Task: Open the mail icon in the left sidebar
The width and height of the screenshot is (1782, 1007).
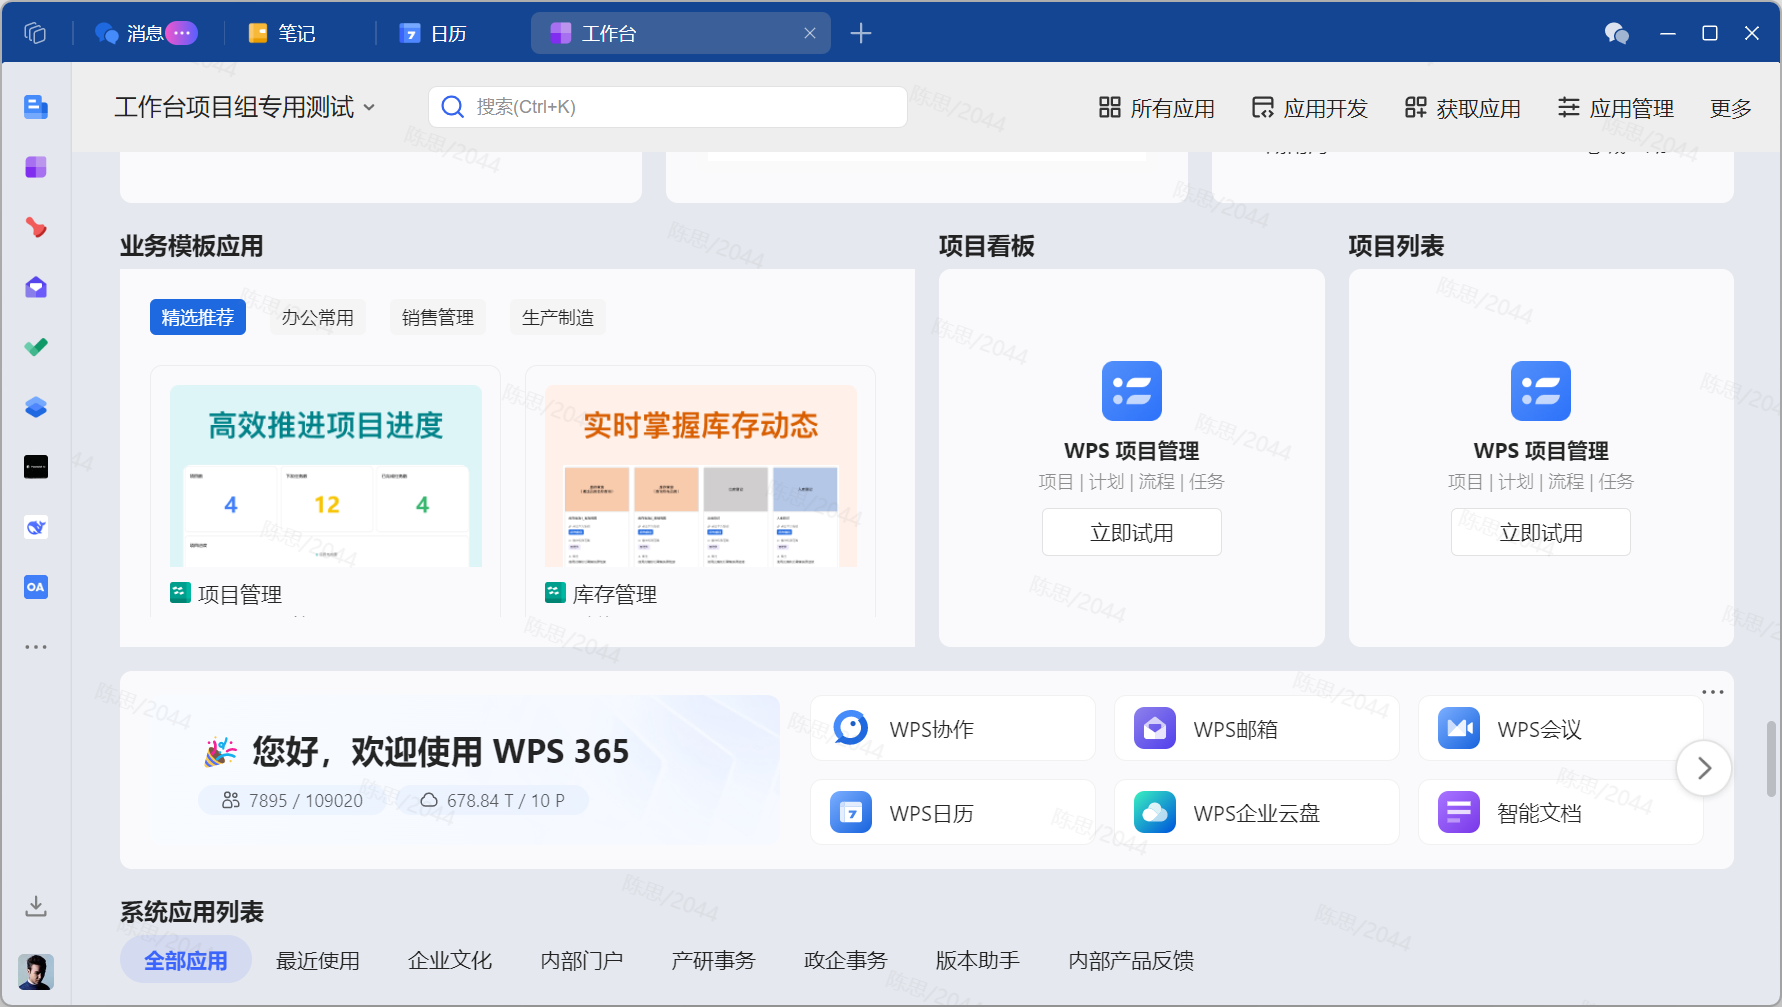Action: point(36,287)
